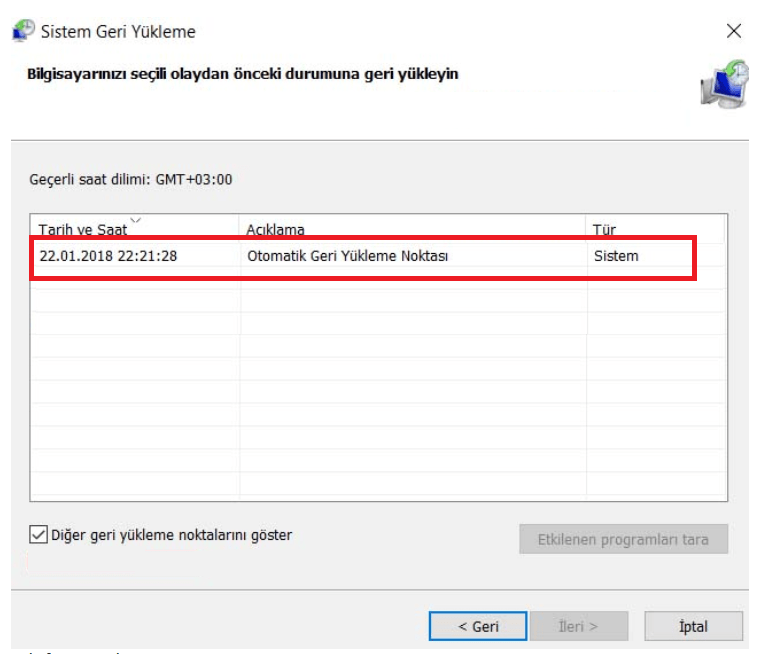
Task: Click the Geçerli saat dilimi GMT+03:00 text
Action: pos(131,180)
